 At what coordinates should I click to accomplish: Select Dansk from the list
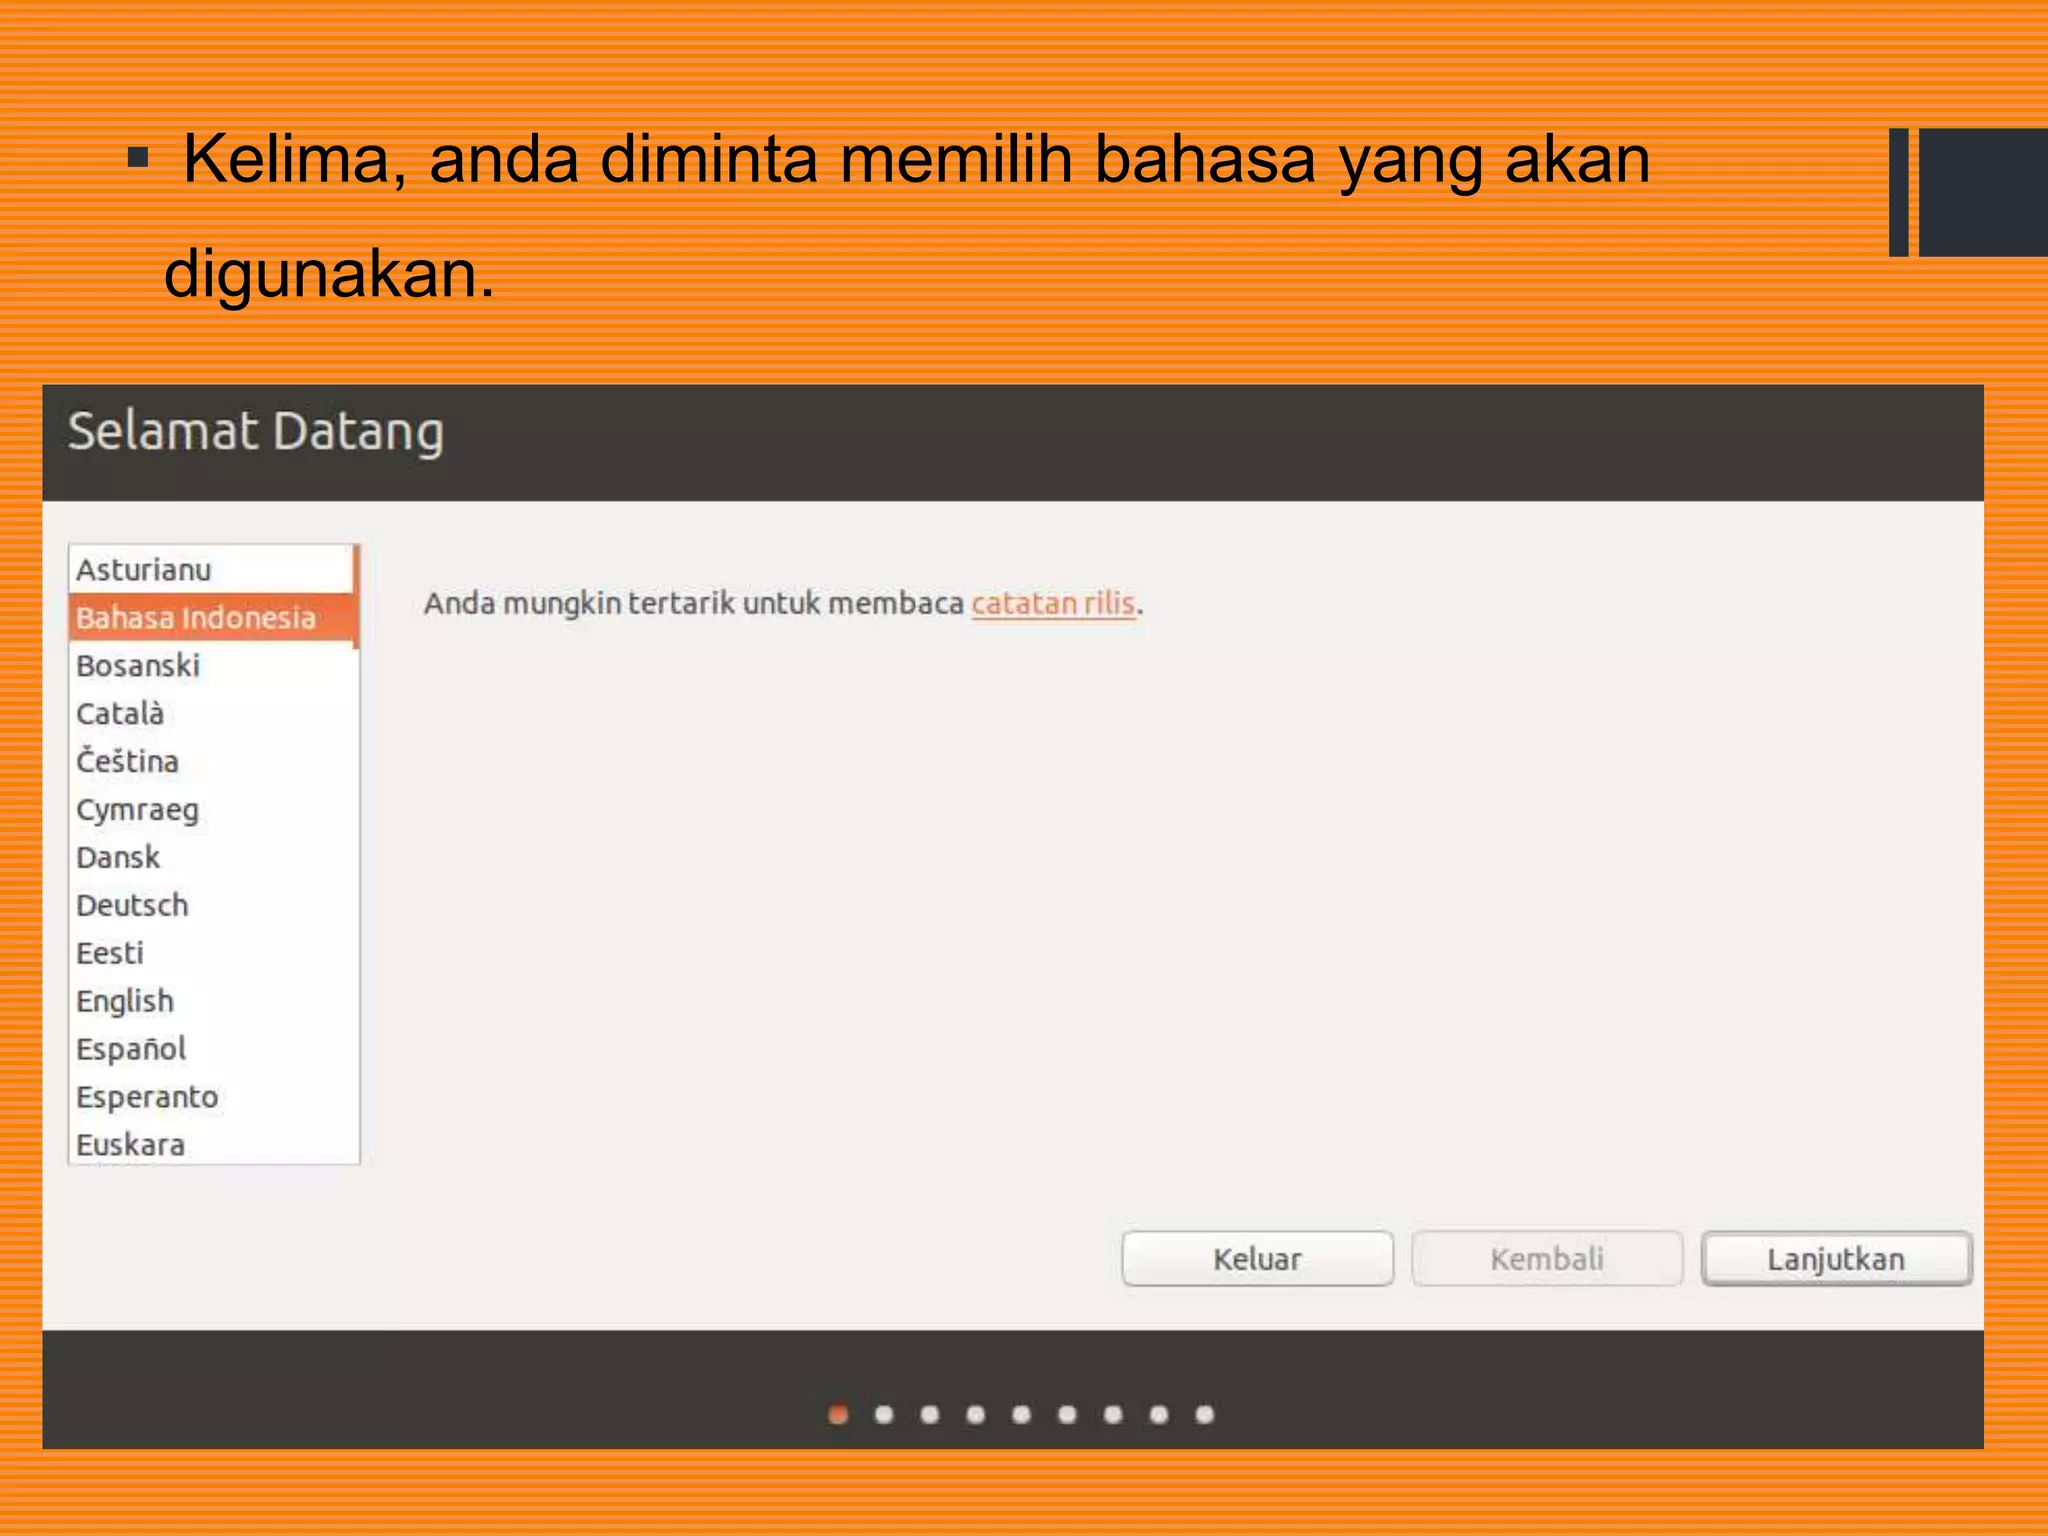(x=212, y=858)
